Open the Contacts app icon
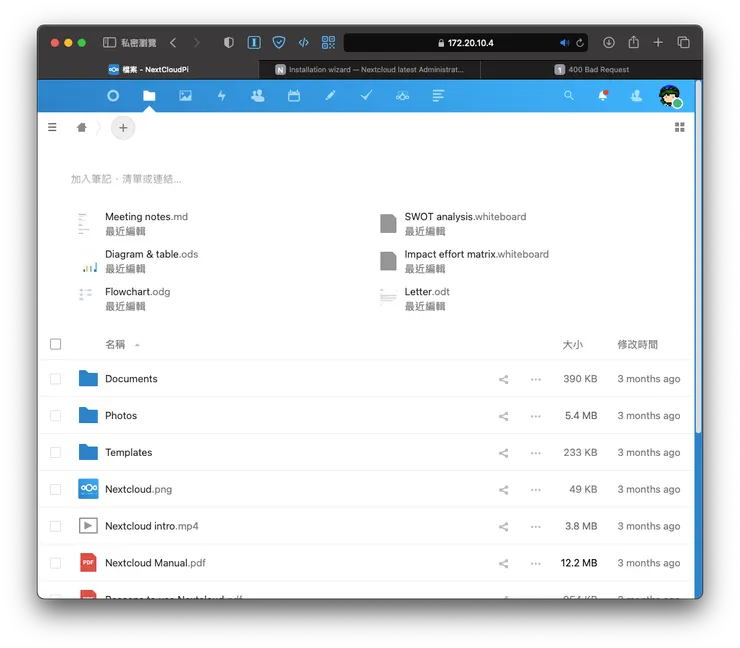 pyautogui.click(x=258, y=96)
